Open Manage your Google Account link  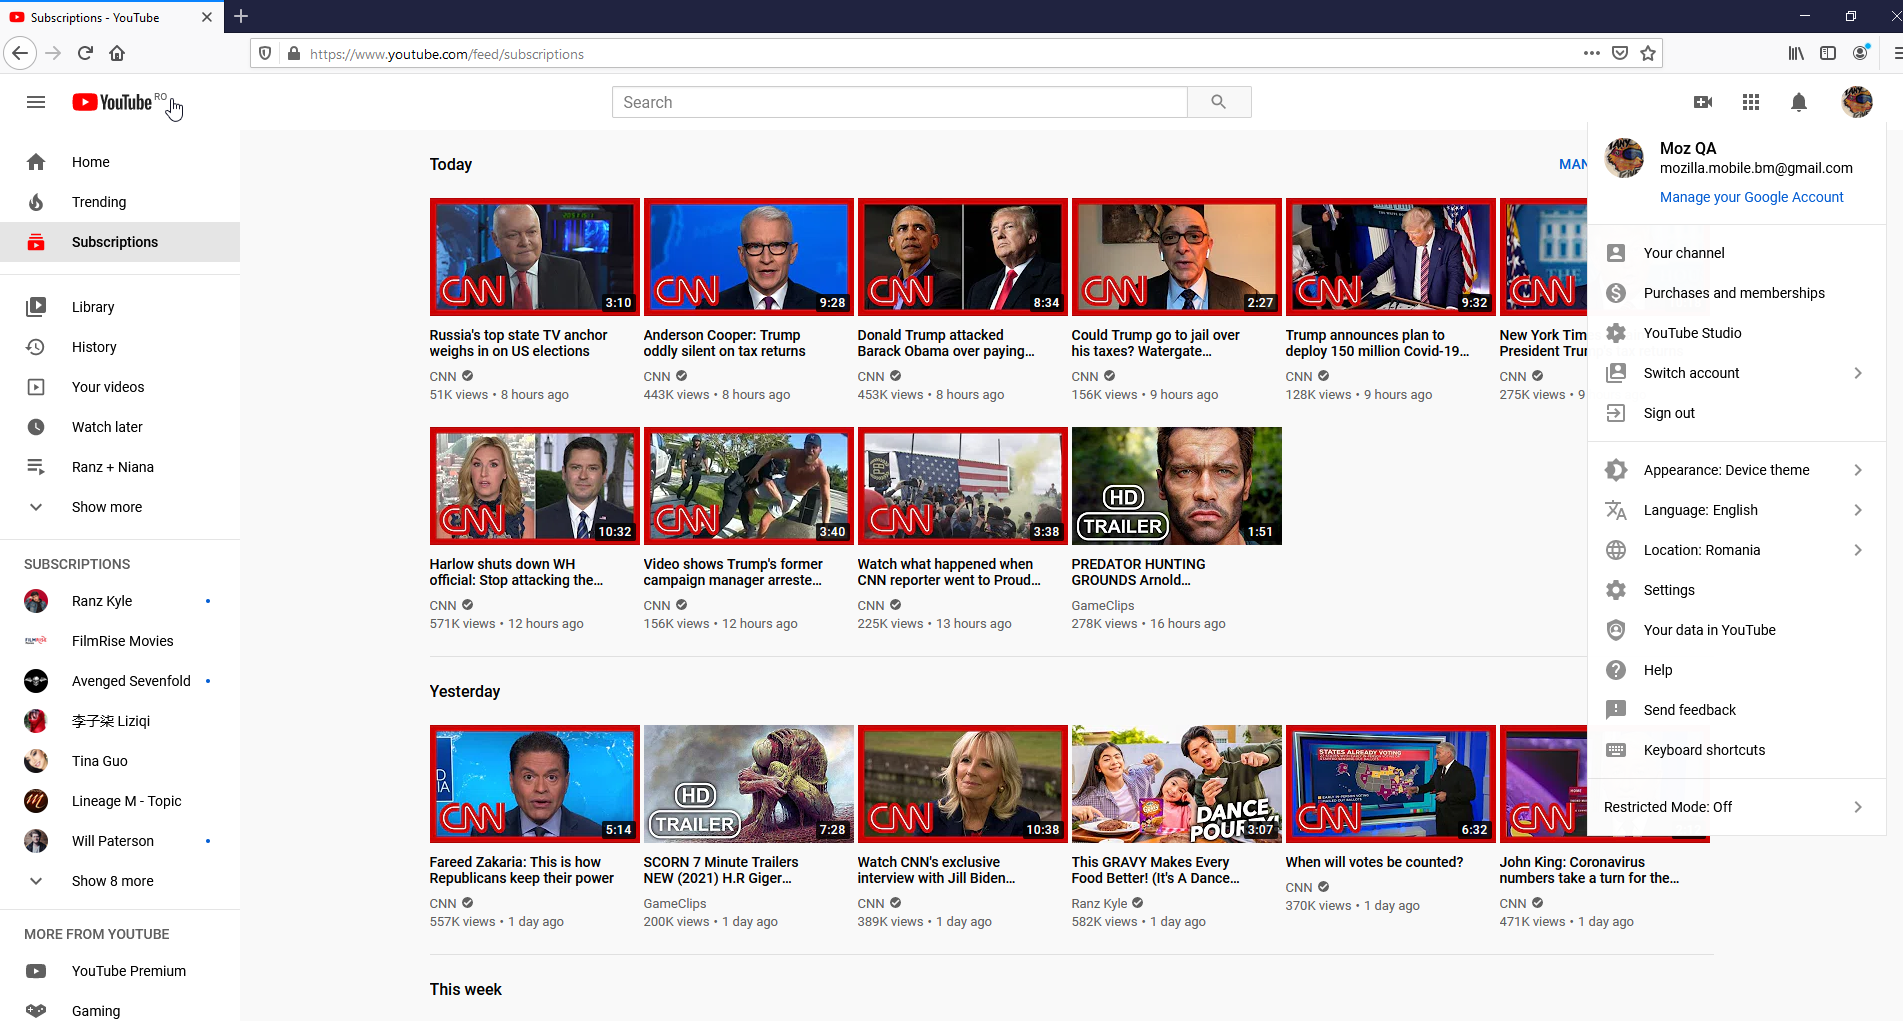tap(1751, 197)
